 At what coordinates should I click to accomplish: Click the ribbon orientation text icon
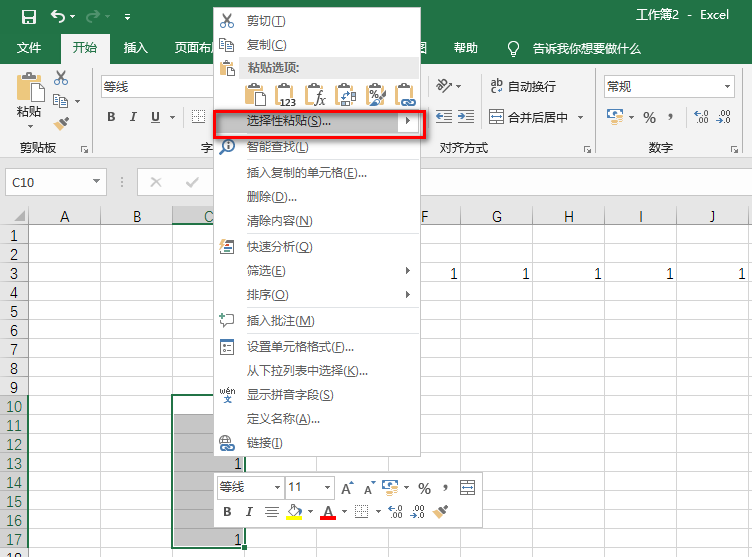pos(444,85)
